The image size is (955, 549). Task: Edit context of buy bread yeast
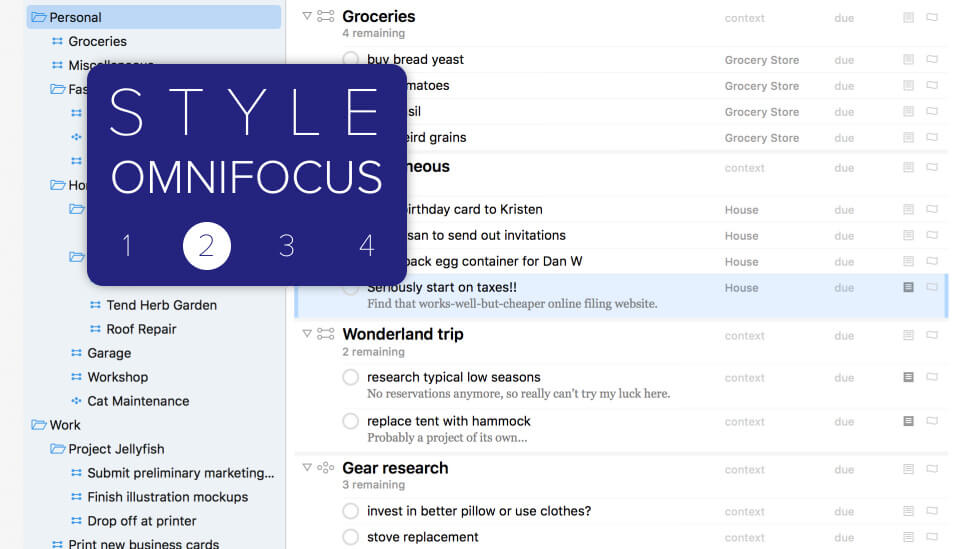[761, 60]
